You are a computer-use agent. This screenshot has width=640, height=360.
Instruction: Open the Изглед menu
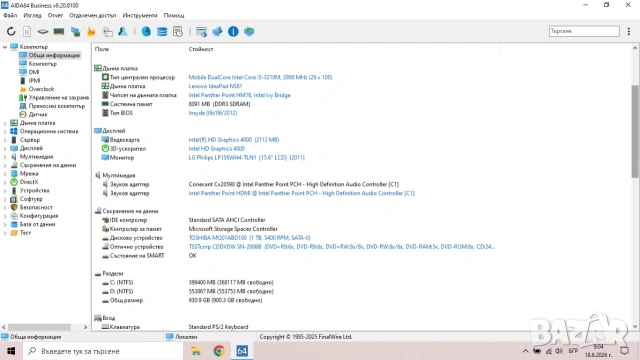(32, 16)
